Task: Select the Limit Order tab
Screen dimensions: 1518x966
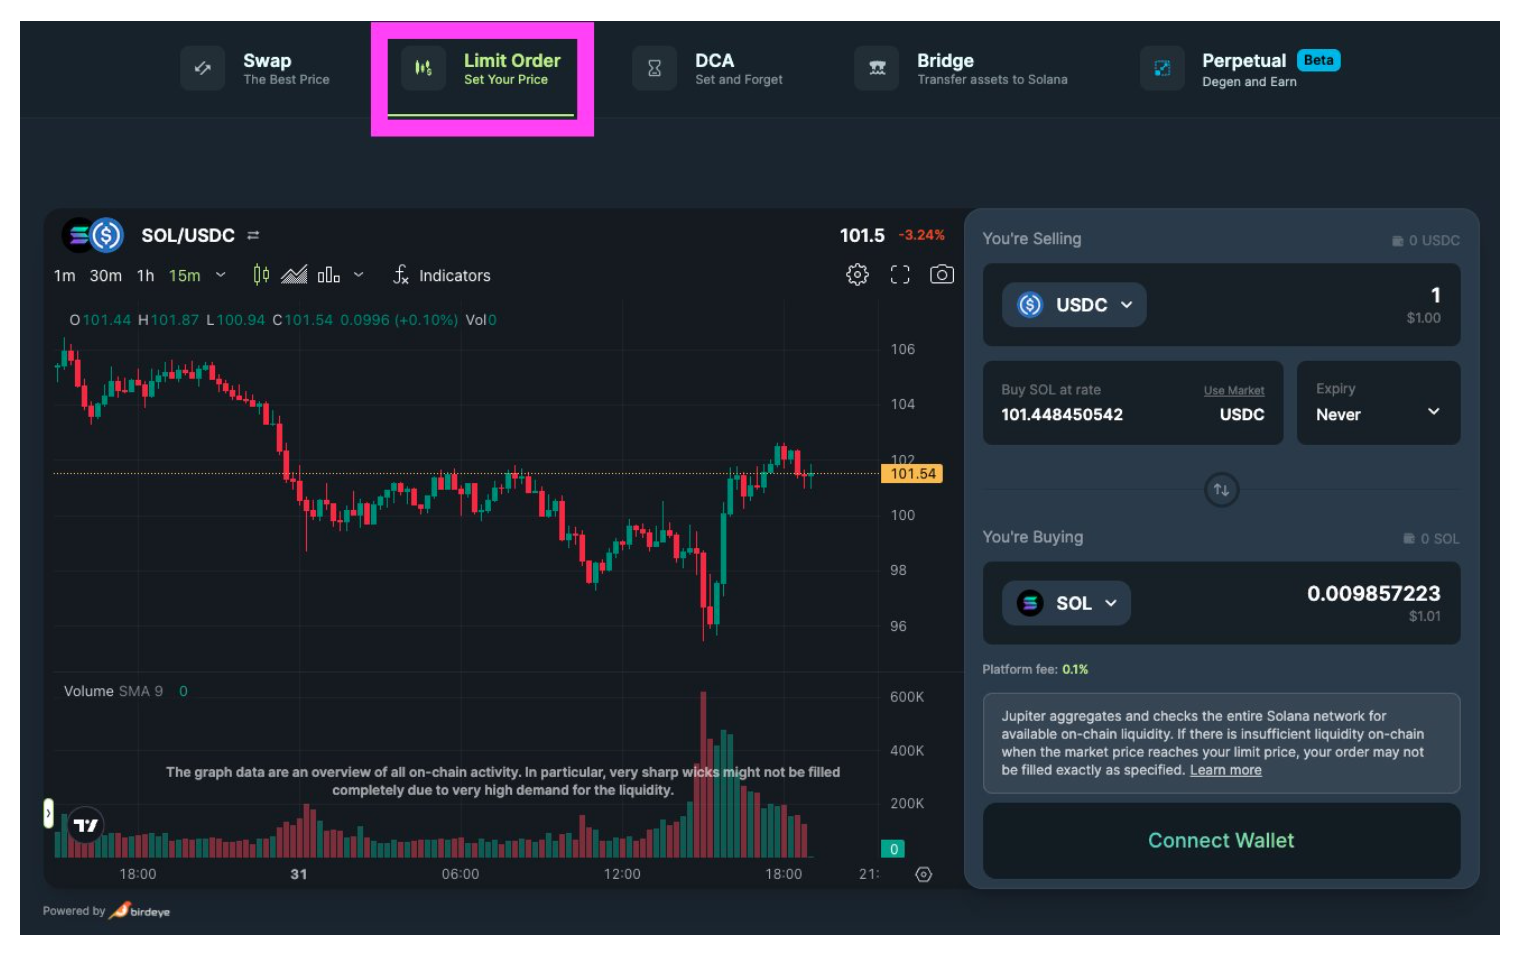Action: (482, 69)
